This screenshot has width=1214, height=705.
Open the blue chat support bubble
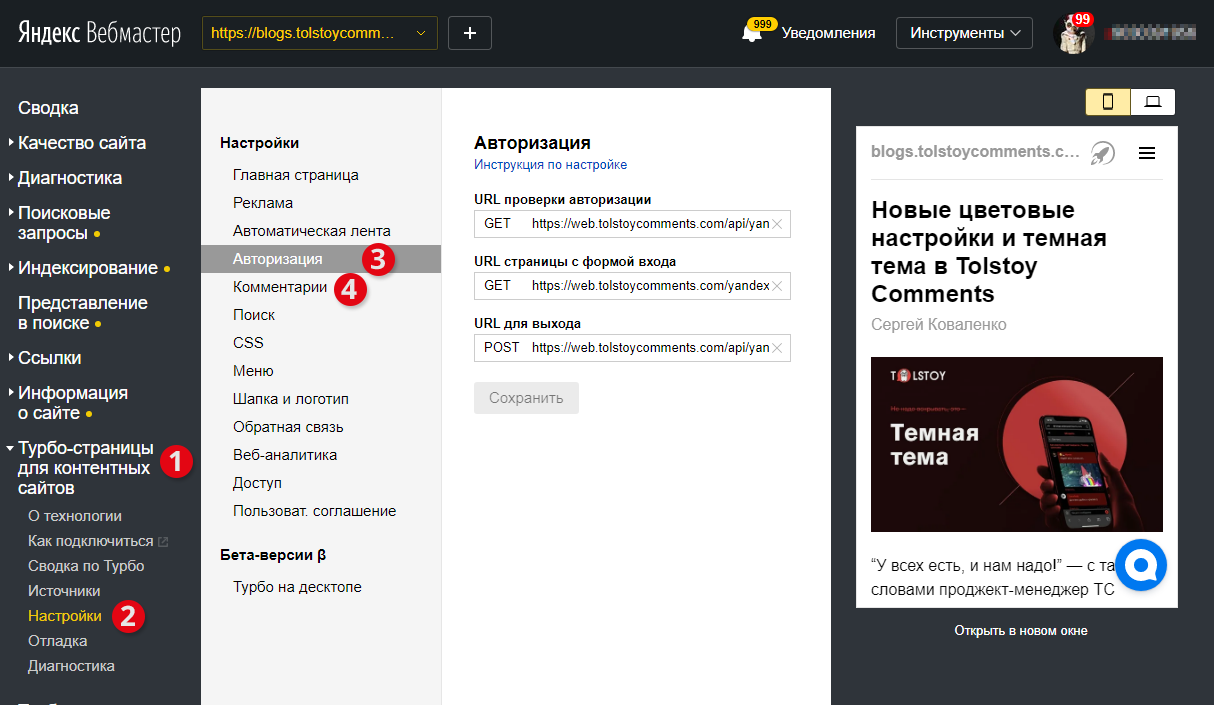click(x=1142, y=566)
